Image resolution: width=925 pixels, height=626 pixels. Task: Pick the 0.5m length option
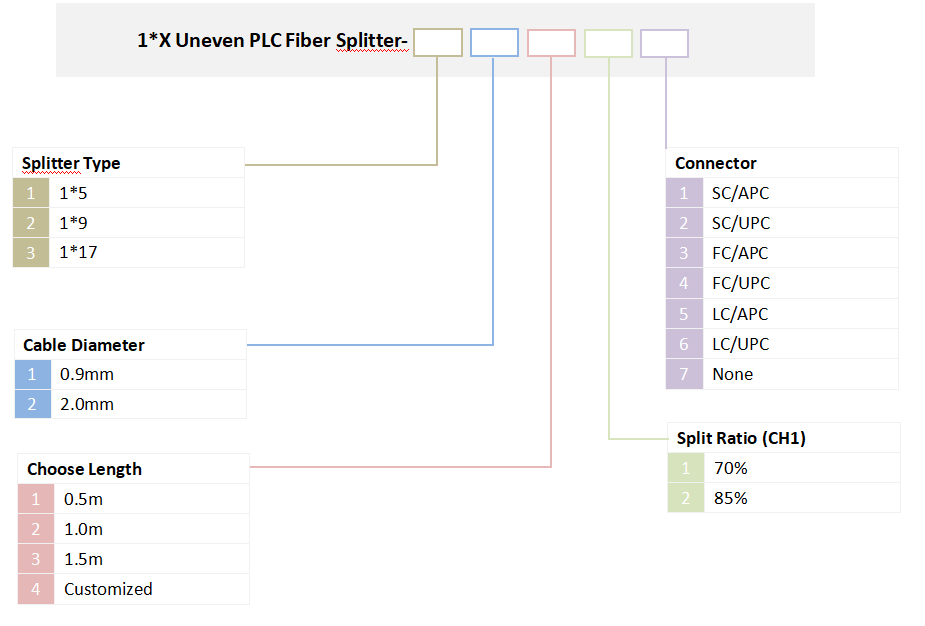click(83, 499)
